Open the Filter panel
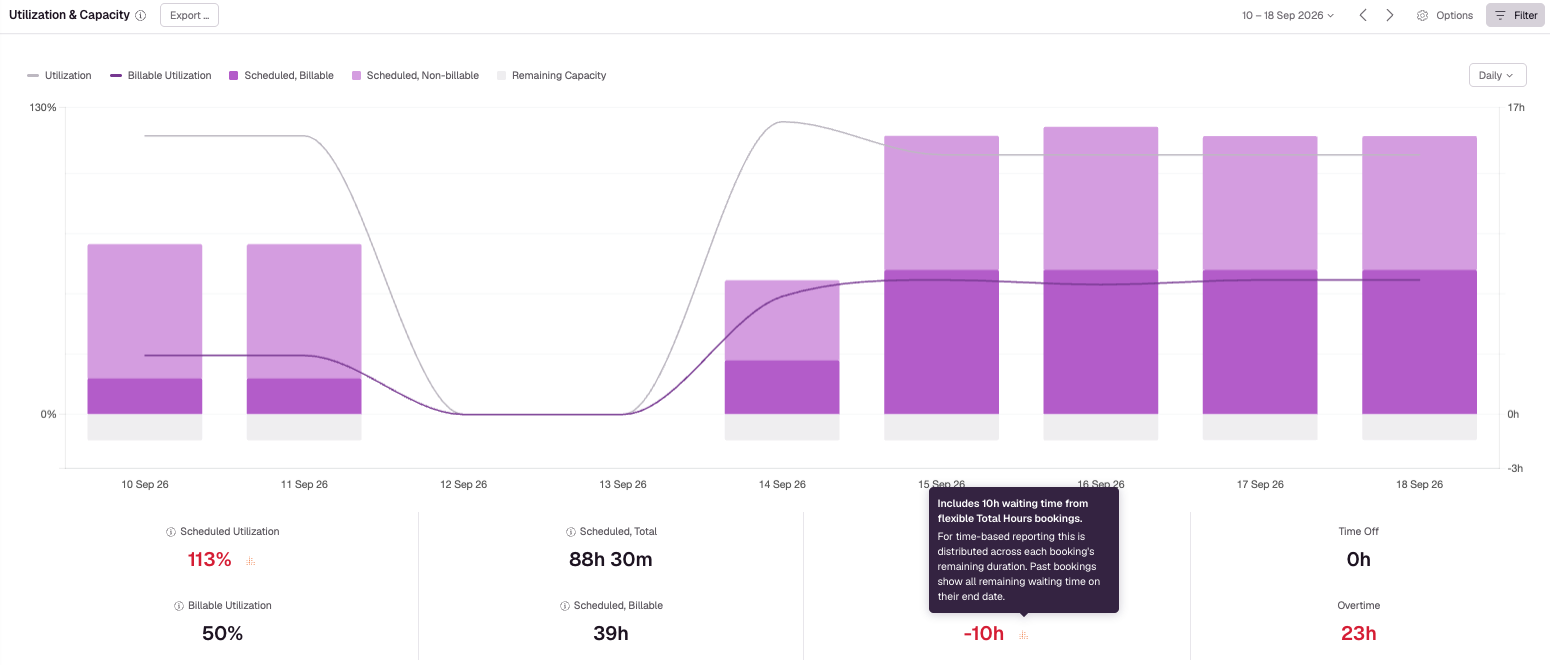Viewport: 1550px width, 665px height. pos(1516,15)
